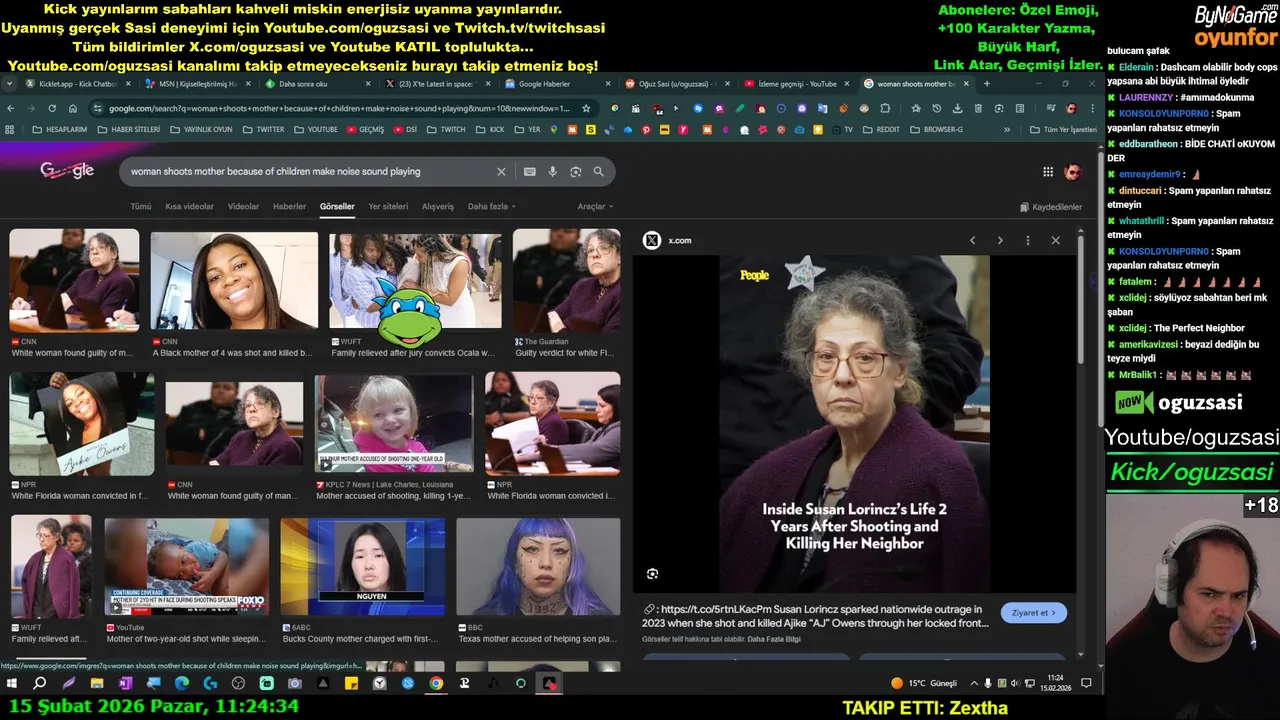
Task: Switch to the Videolar search tab
Action: tap(243, 207)
